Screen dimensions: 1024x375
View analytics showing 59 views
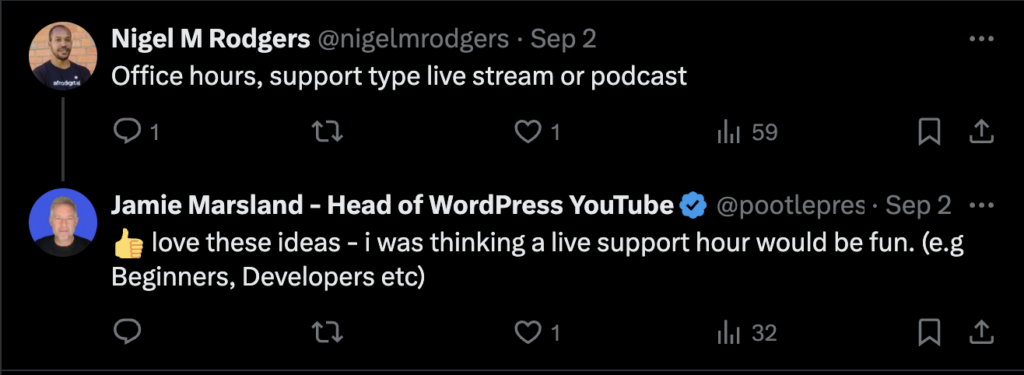tap(747, 133)
